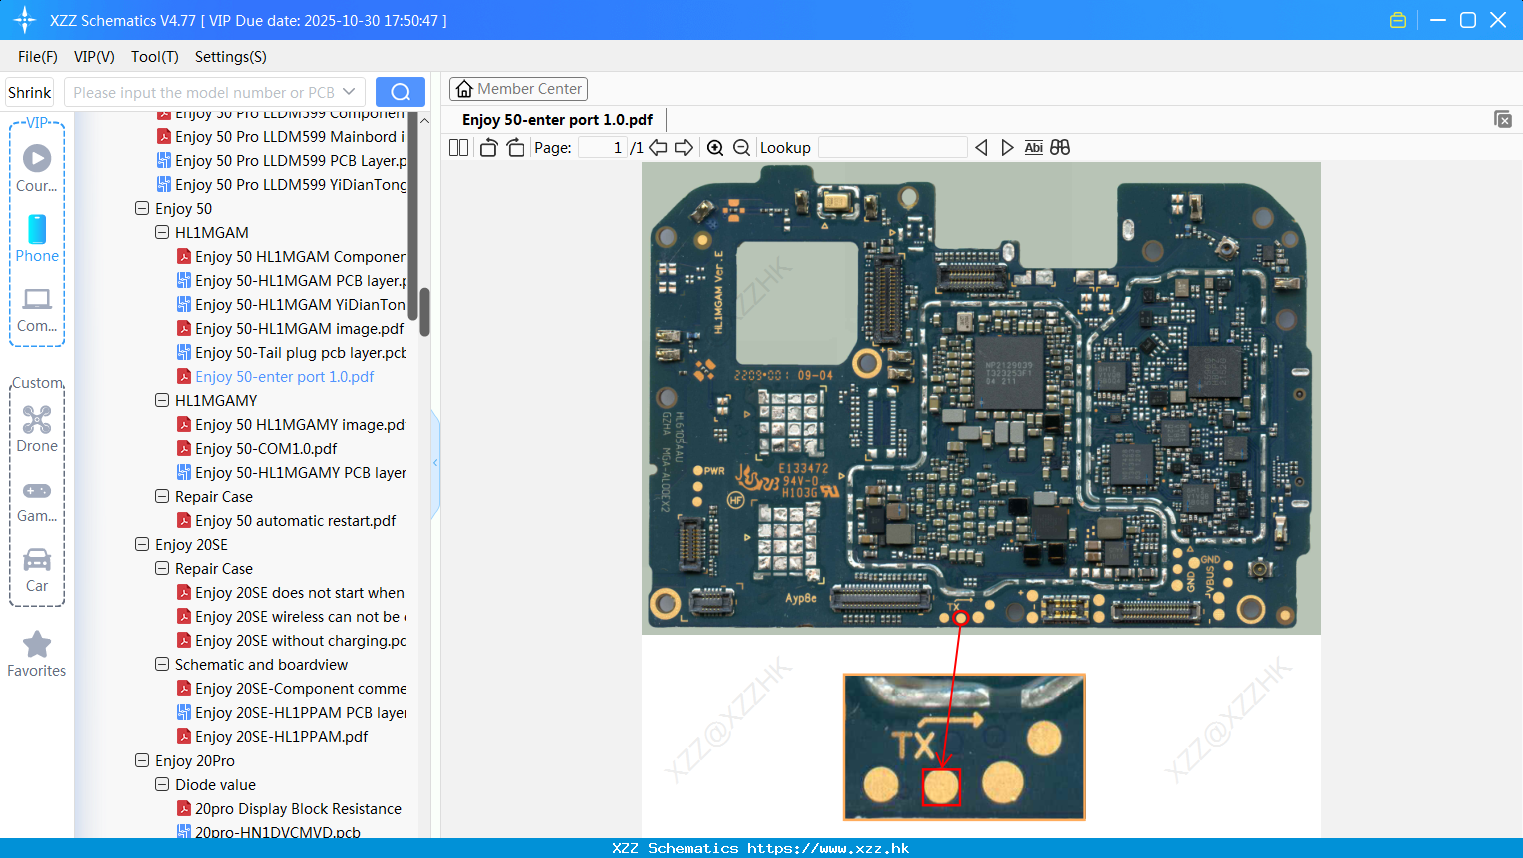This screenshot has width=1523, height=858.
Task: Open Enjoy 20SE-HL1PPAM PCB layer file
Action: [x=291, y=712]
